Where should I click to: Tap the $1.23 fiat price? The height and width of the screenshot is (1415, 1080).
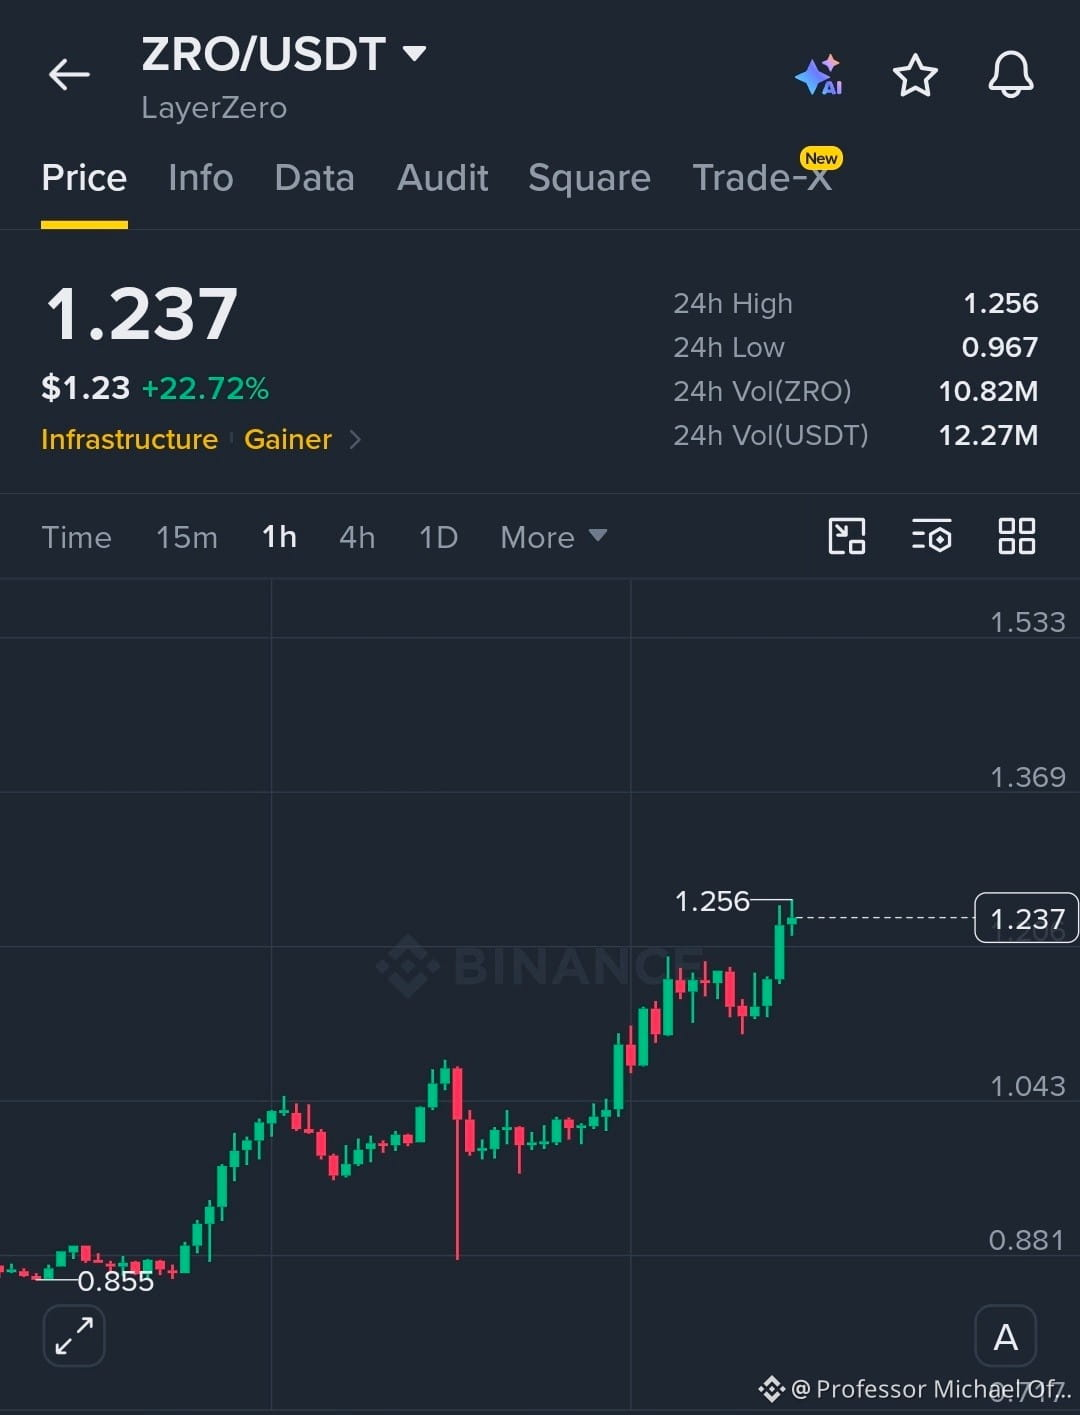click(85, 388)
